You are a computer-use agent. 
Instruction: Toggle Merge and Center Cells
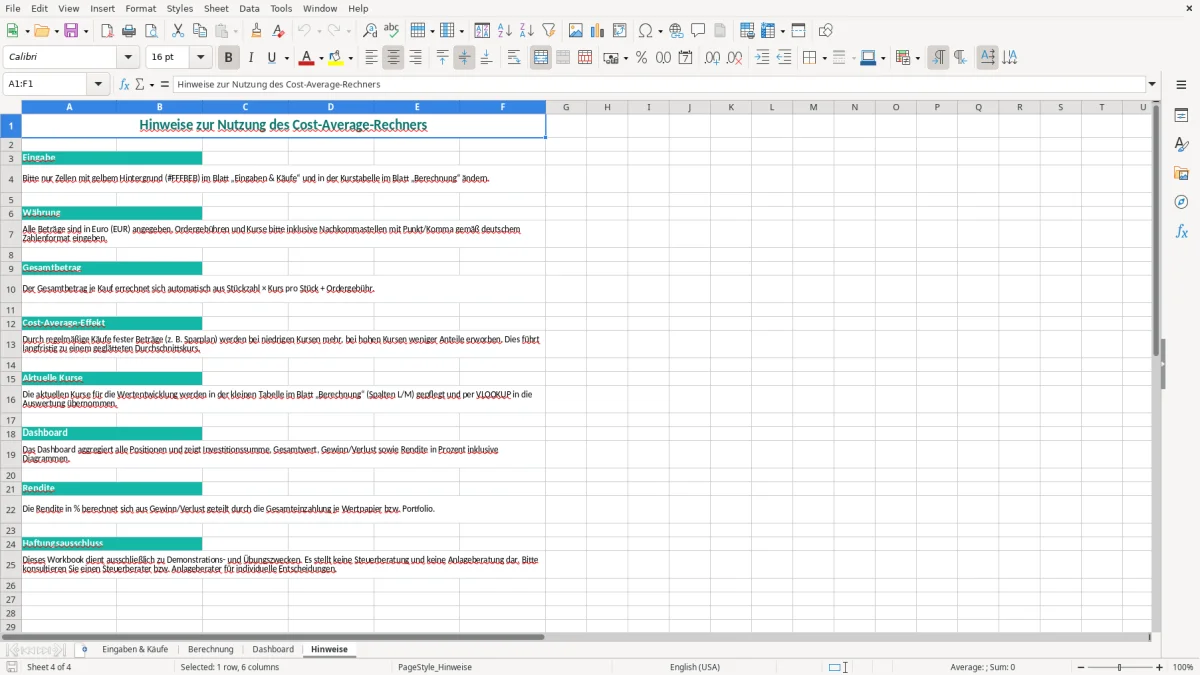pos(541,58)
